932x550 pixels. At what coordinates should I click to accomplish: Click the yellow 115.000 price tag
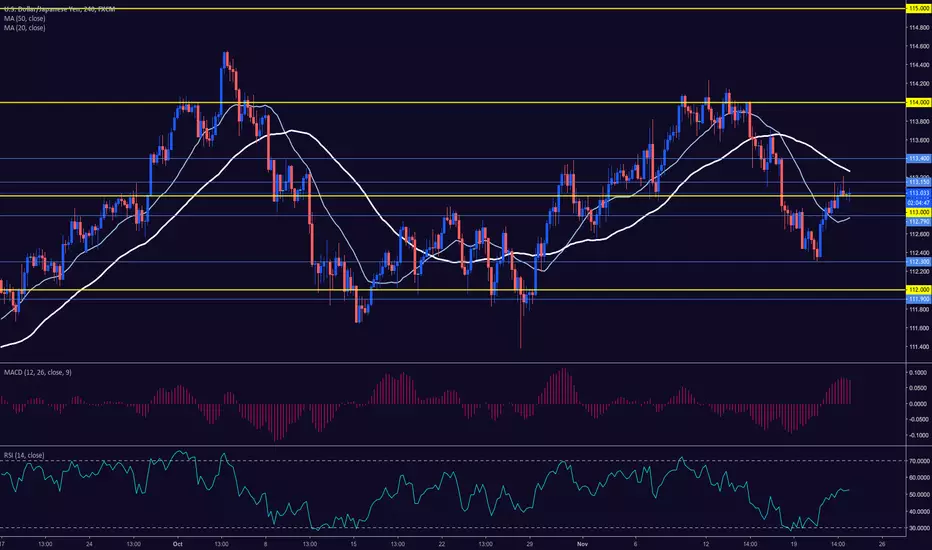point(918,9)
